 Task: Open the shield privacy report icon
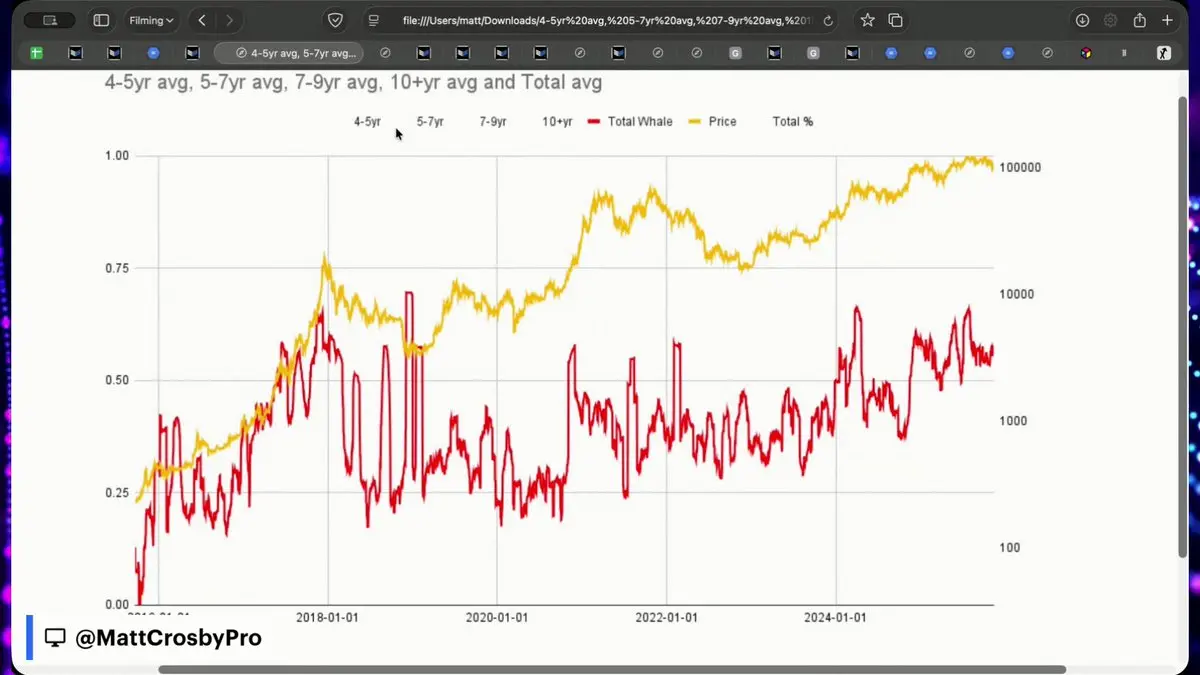tap(336, 20)
